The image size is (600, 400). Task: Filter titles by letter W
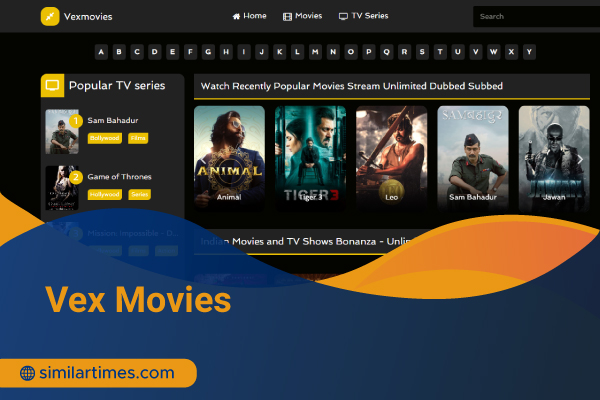(x=494, y=52)
